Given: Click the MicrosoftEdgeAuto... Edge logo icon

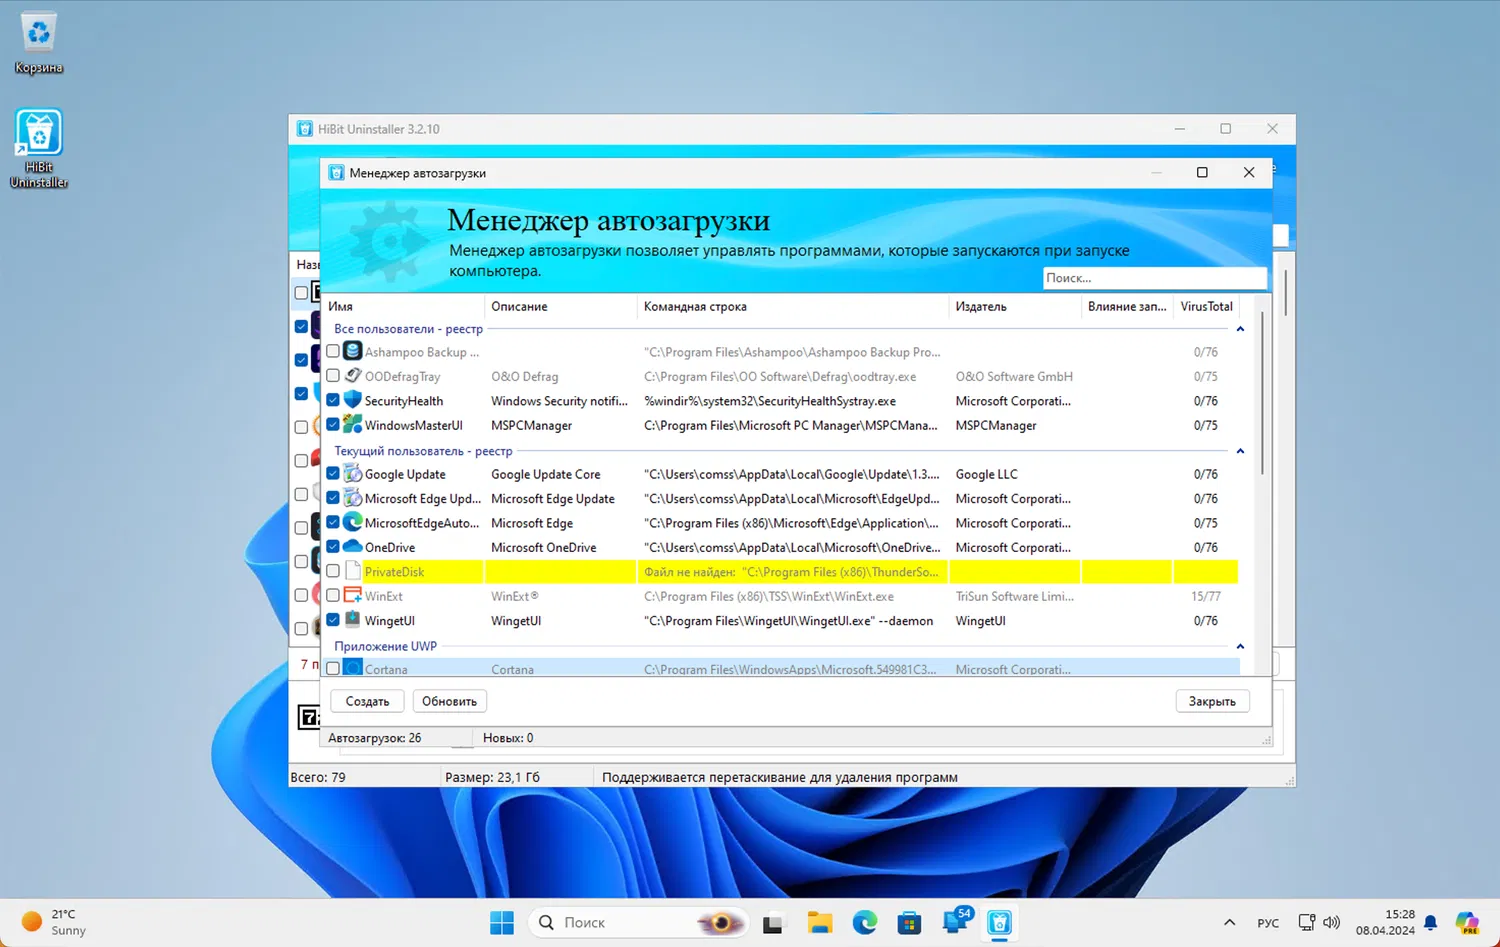Looking at the screenshot, I should 352,523.
